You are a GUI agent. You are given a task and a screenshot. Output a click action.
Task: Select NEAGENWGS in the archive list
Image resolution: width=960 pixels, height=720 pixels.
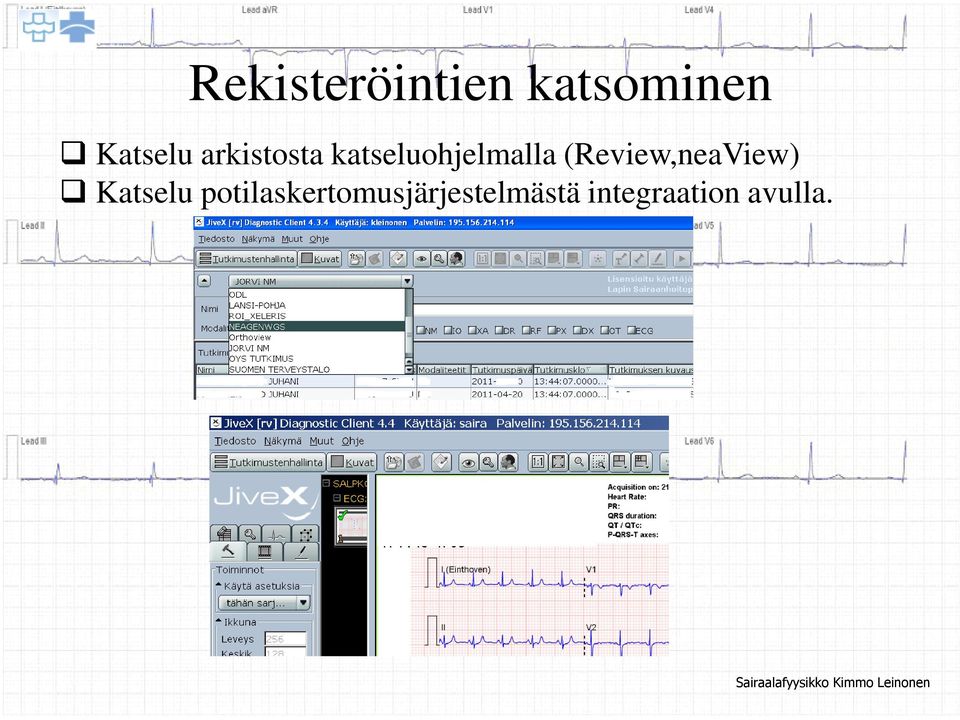[316, 326]
